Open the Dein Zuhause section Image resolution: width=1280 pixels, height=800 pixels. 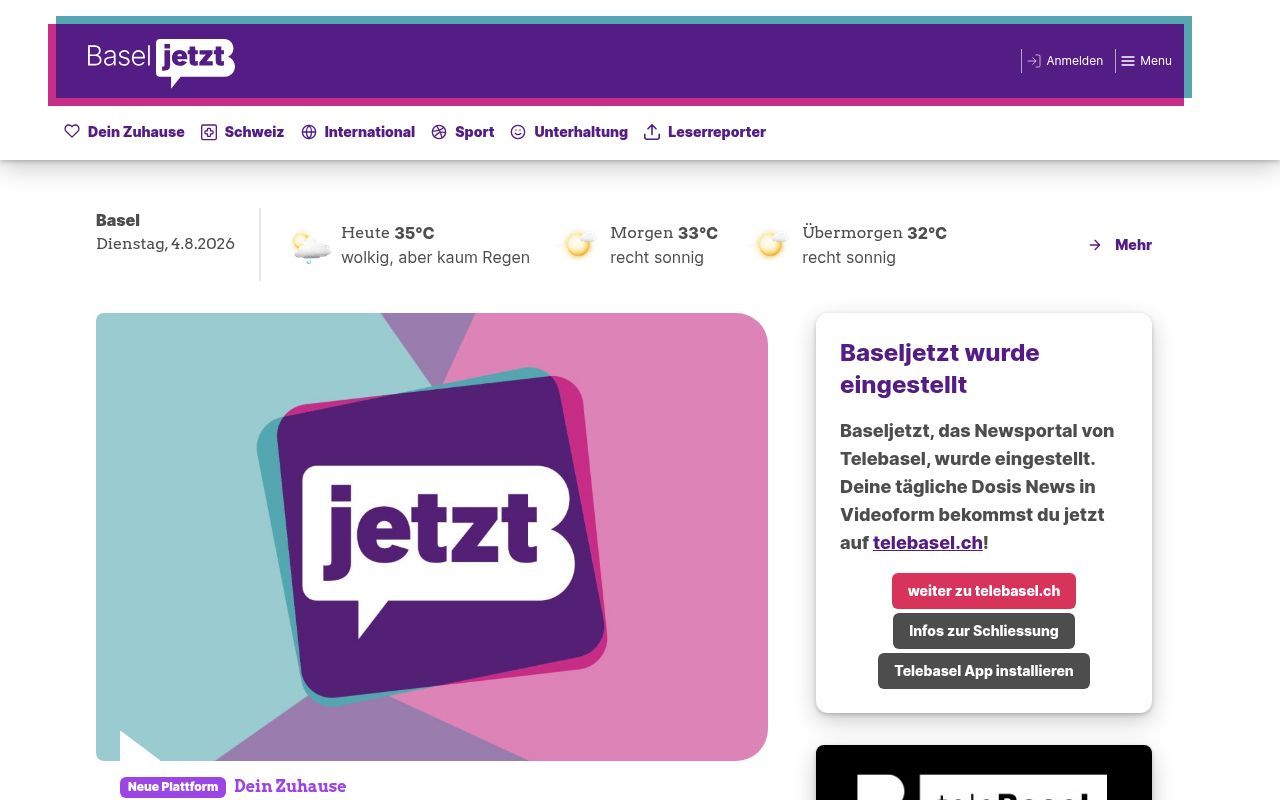click(136, 132)
